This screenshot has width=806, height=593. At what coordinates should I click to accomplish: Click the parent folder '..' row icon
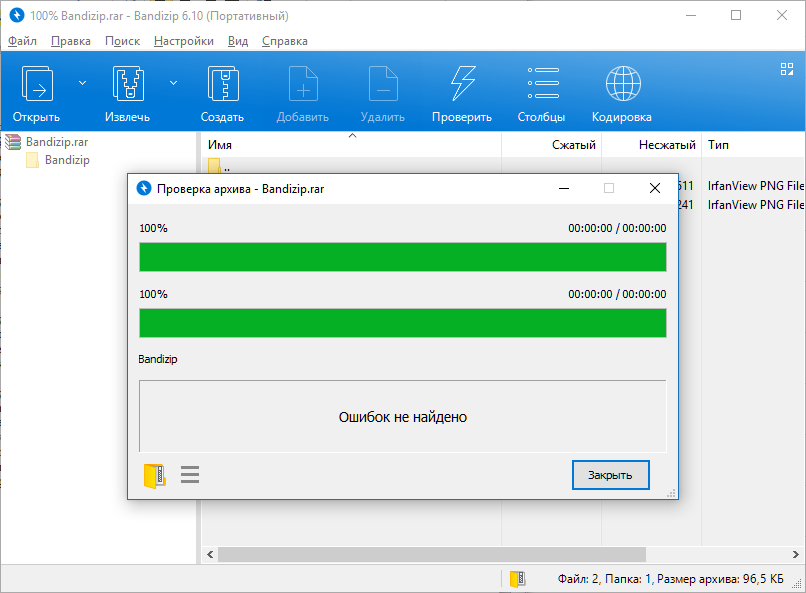(214, 165)
